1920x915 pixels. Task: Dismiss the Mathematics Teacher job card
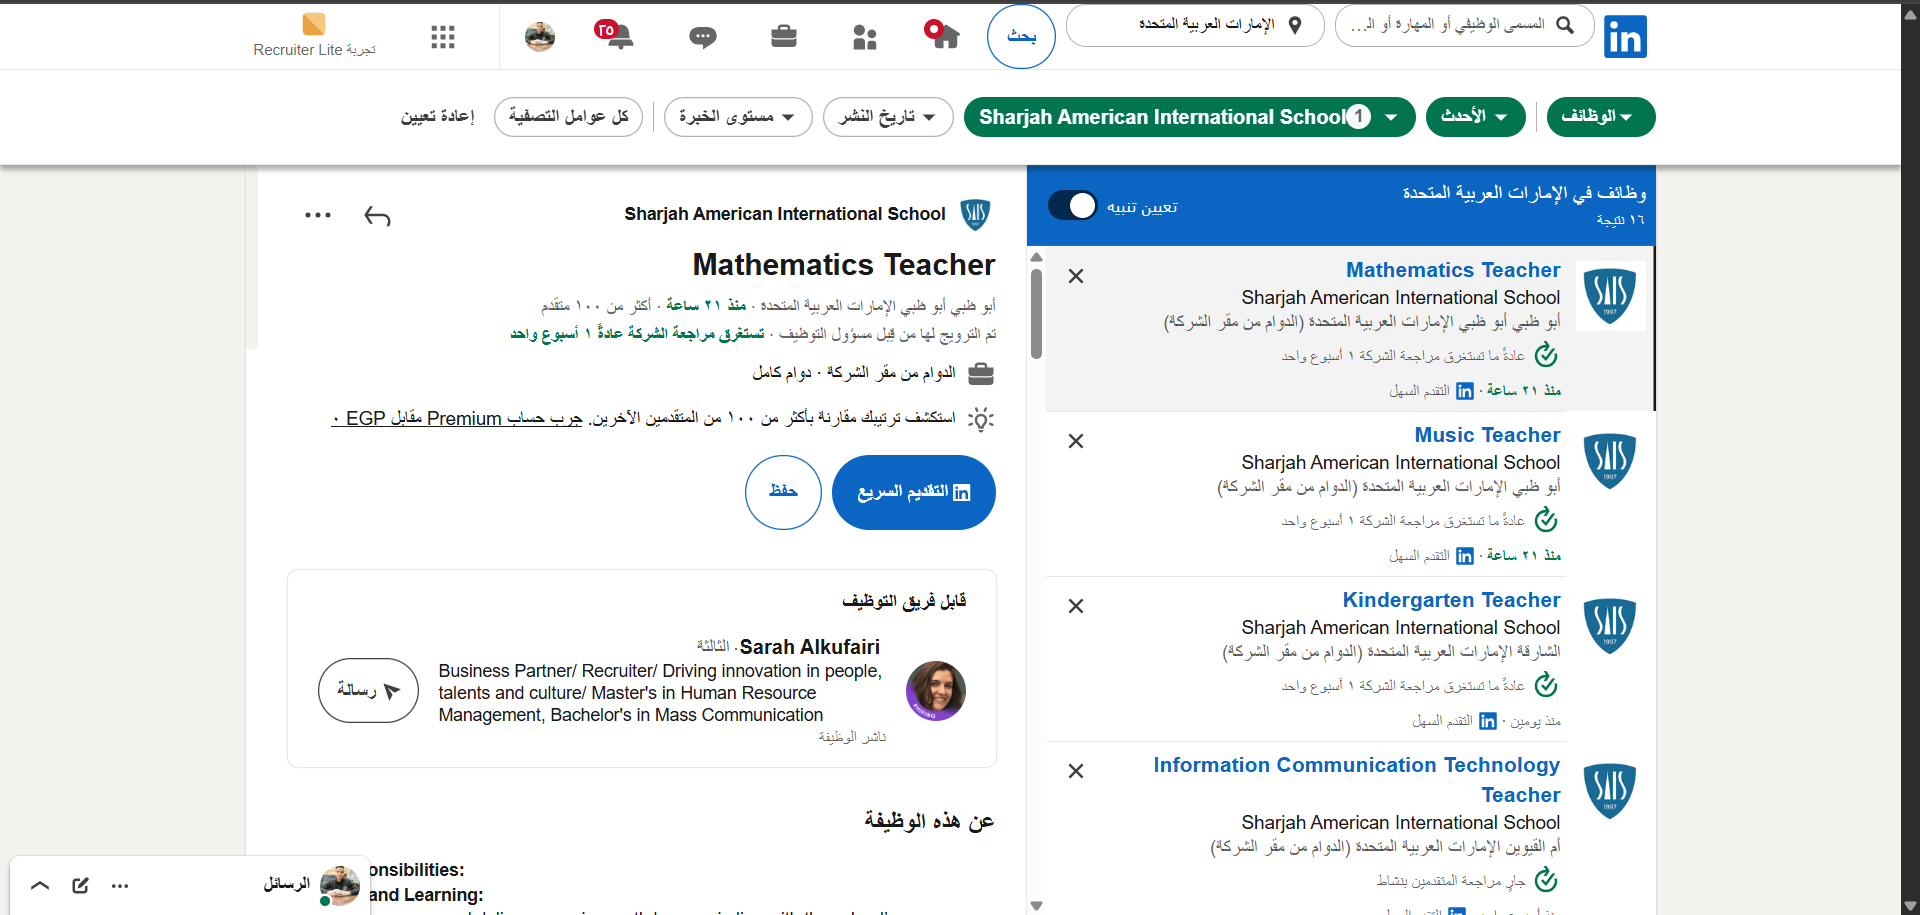[x=1076, y=276]
